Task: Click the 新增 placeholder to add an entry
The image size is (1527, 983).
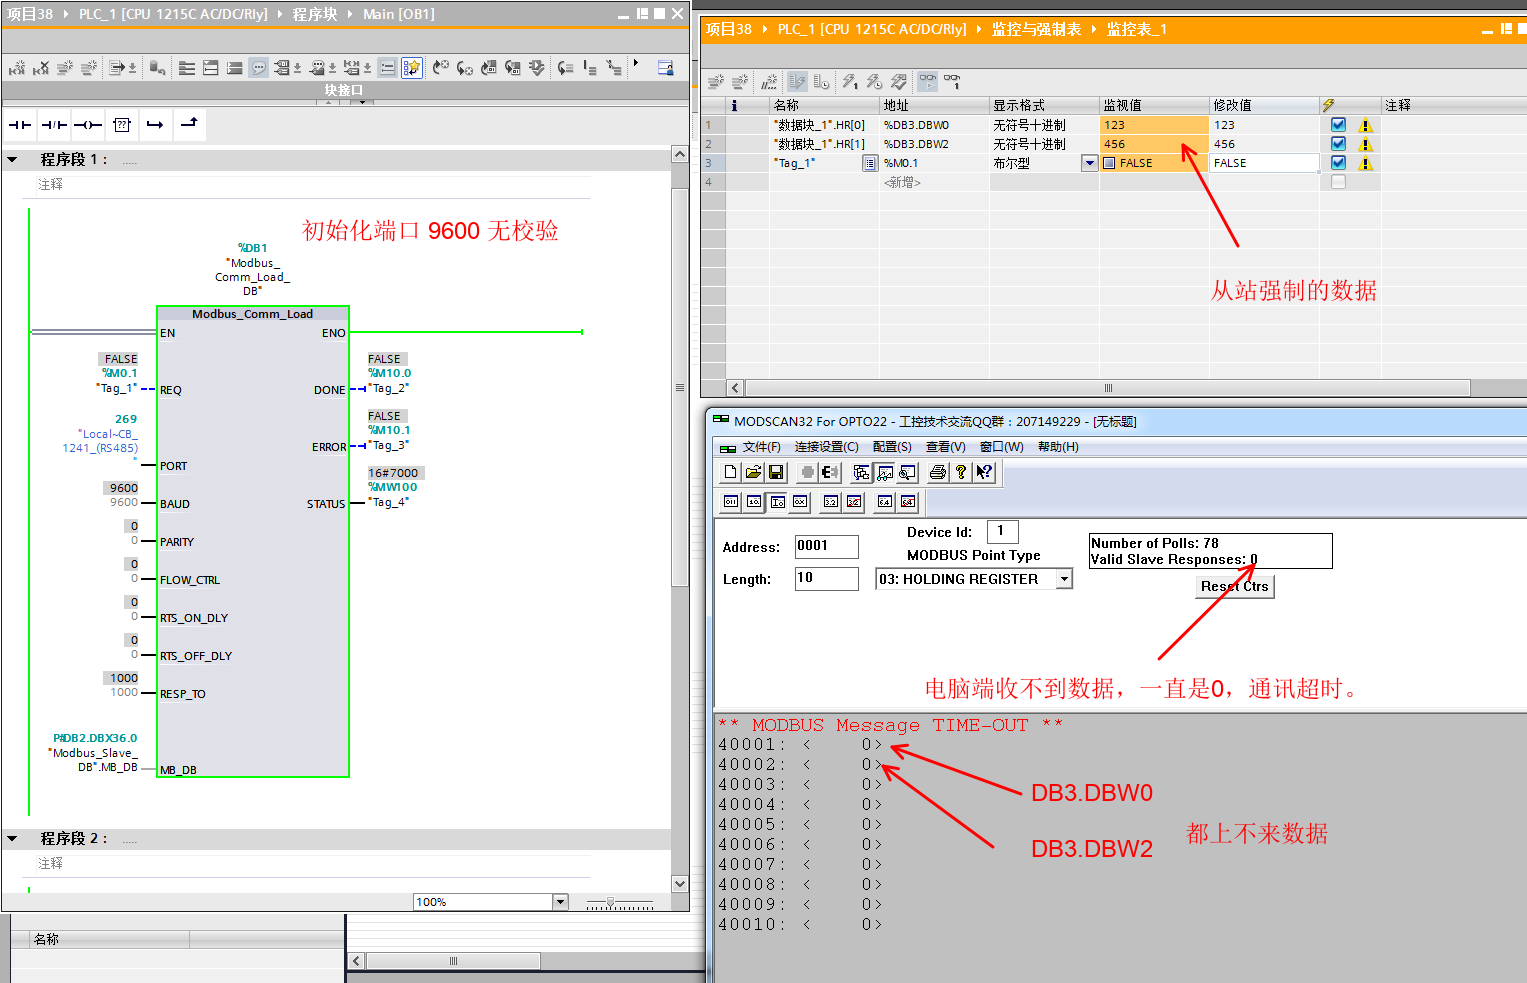Action: (902, 182)
